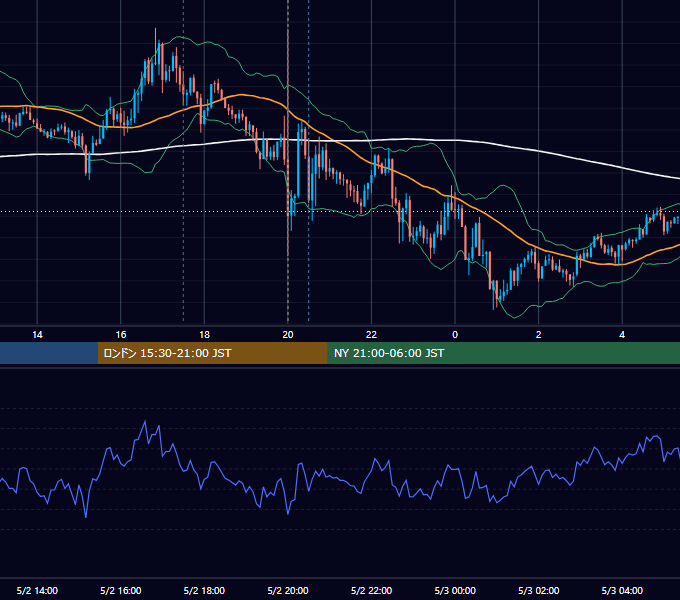
Task: Click the 14 hour axis label
Action: pos(37,335)
